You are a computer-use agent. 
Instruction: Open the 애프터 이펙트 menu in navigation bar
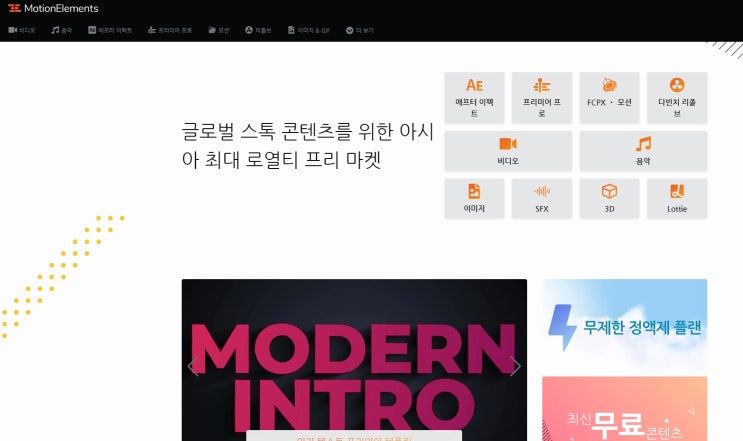click(x=110, y=30)
